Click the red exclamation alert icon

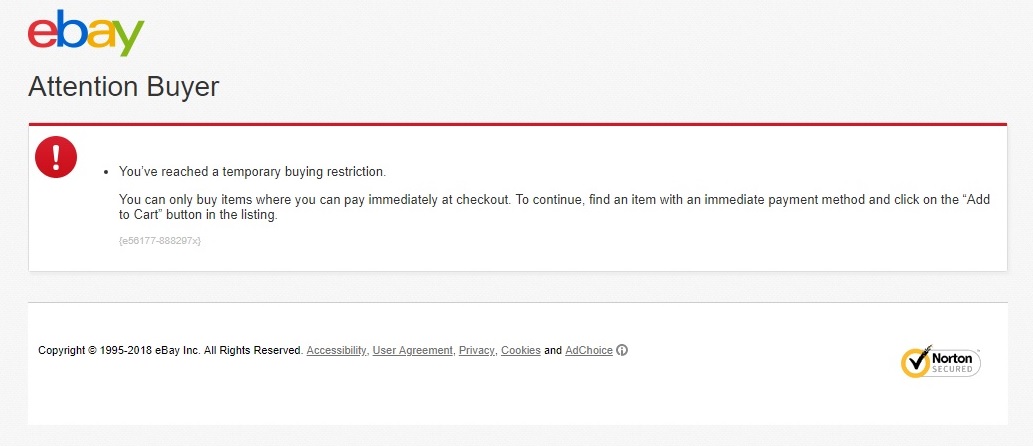pyautogui.click(x=56, y=157)
